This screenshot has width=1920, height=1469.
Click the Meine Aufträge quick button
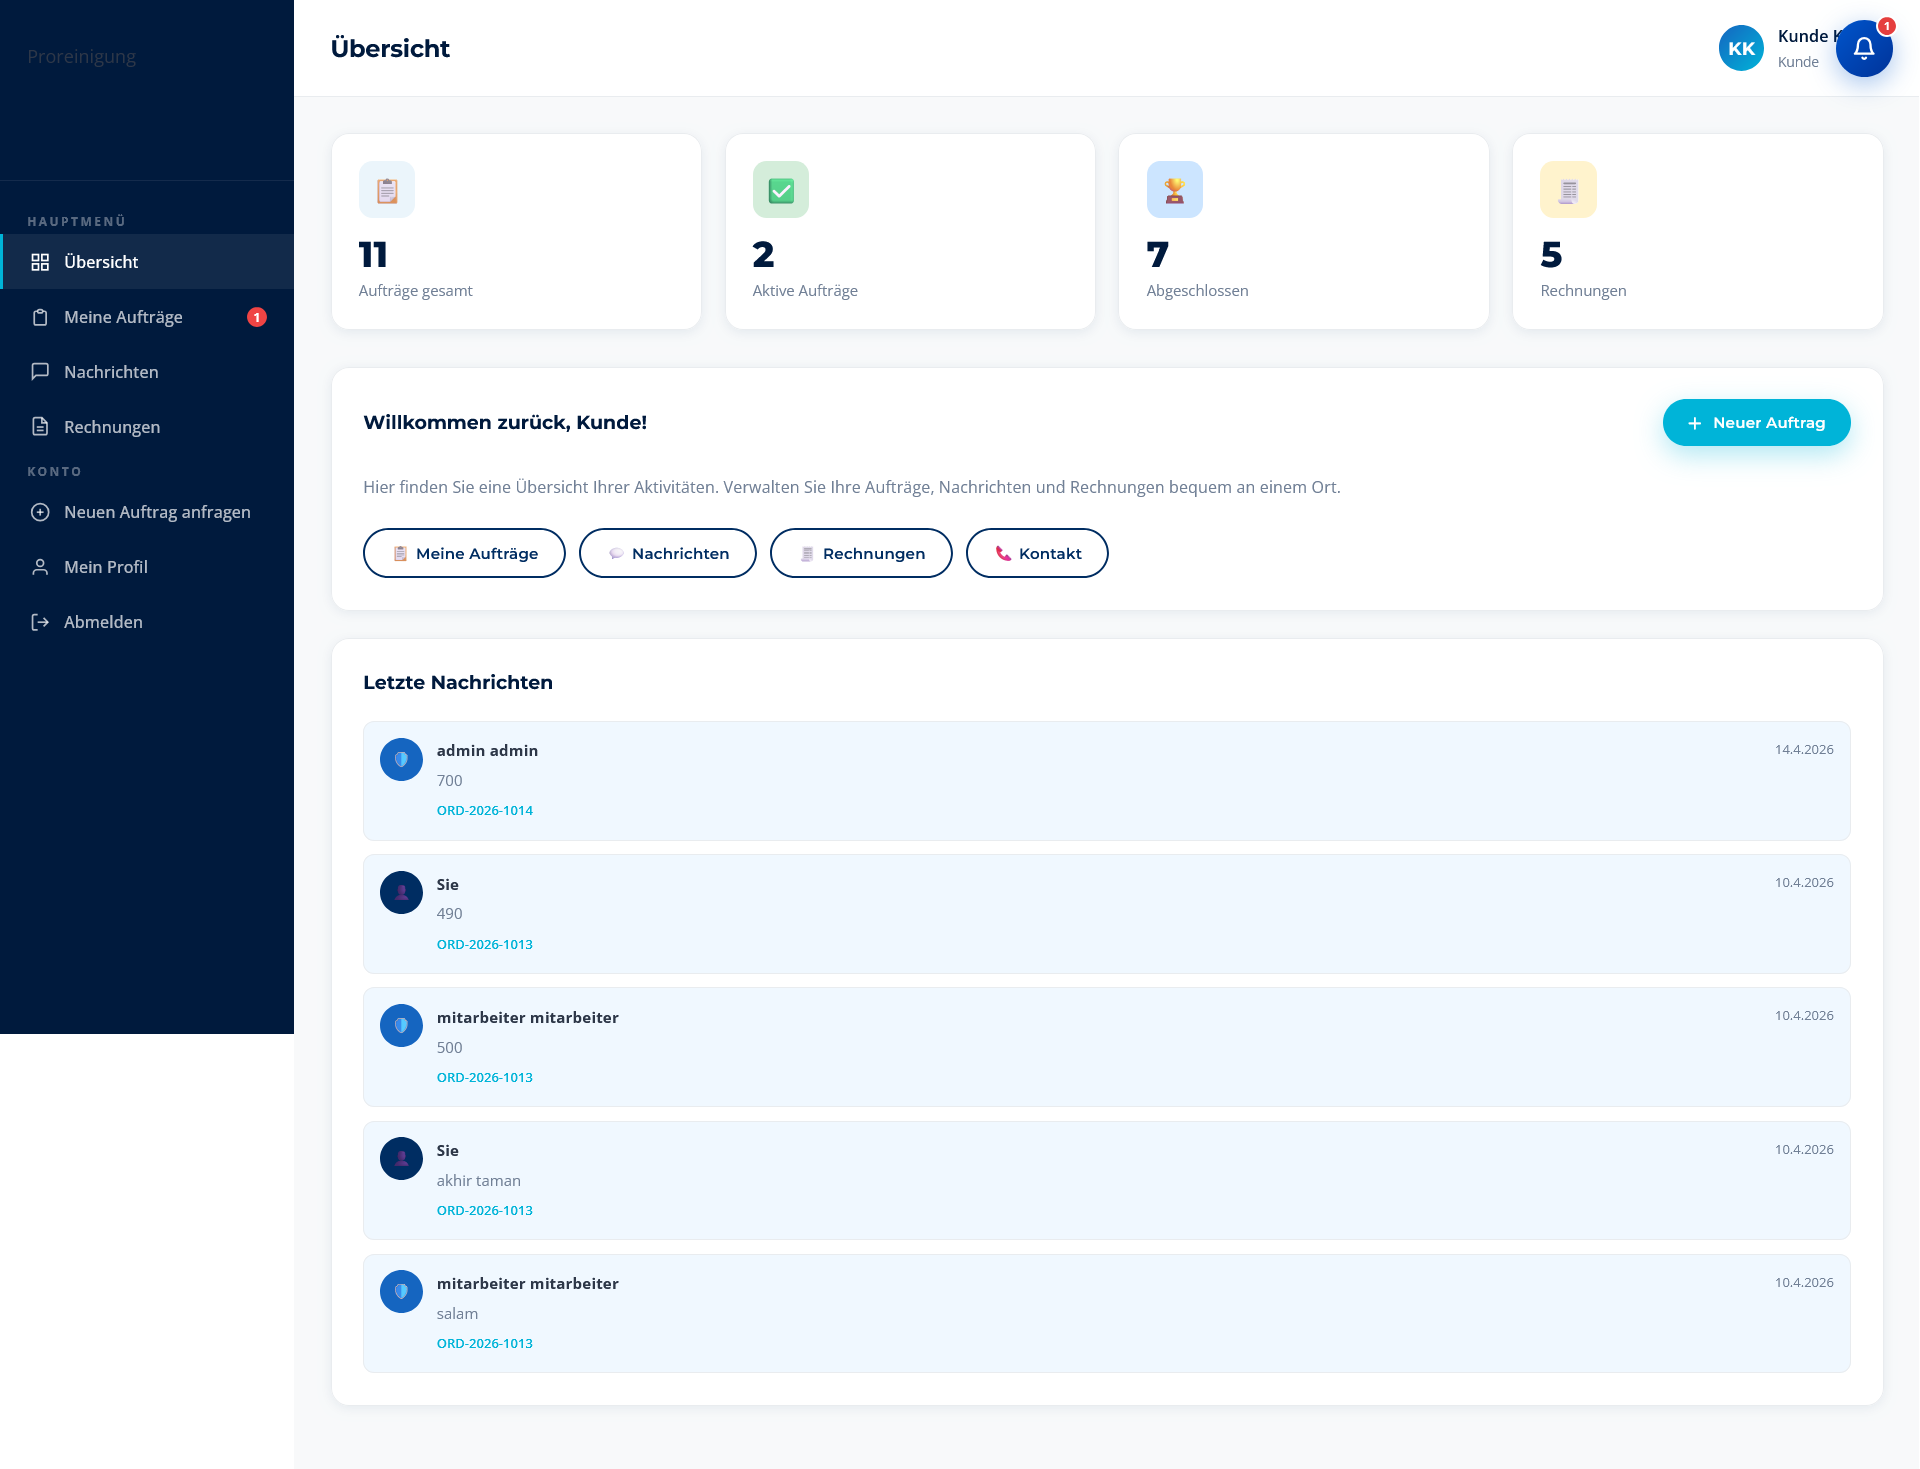click(464, 553)
